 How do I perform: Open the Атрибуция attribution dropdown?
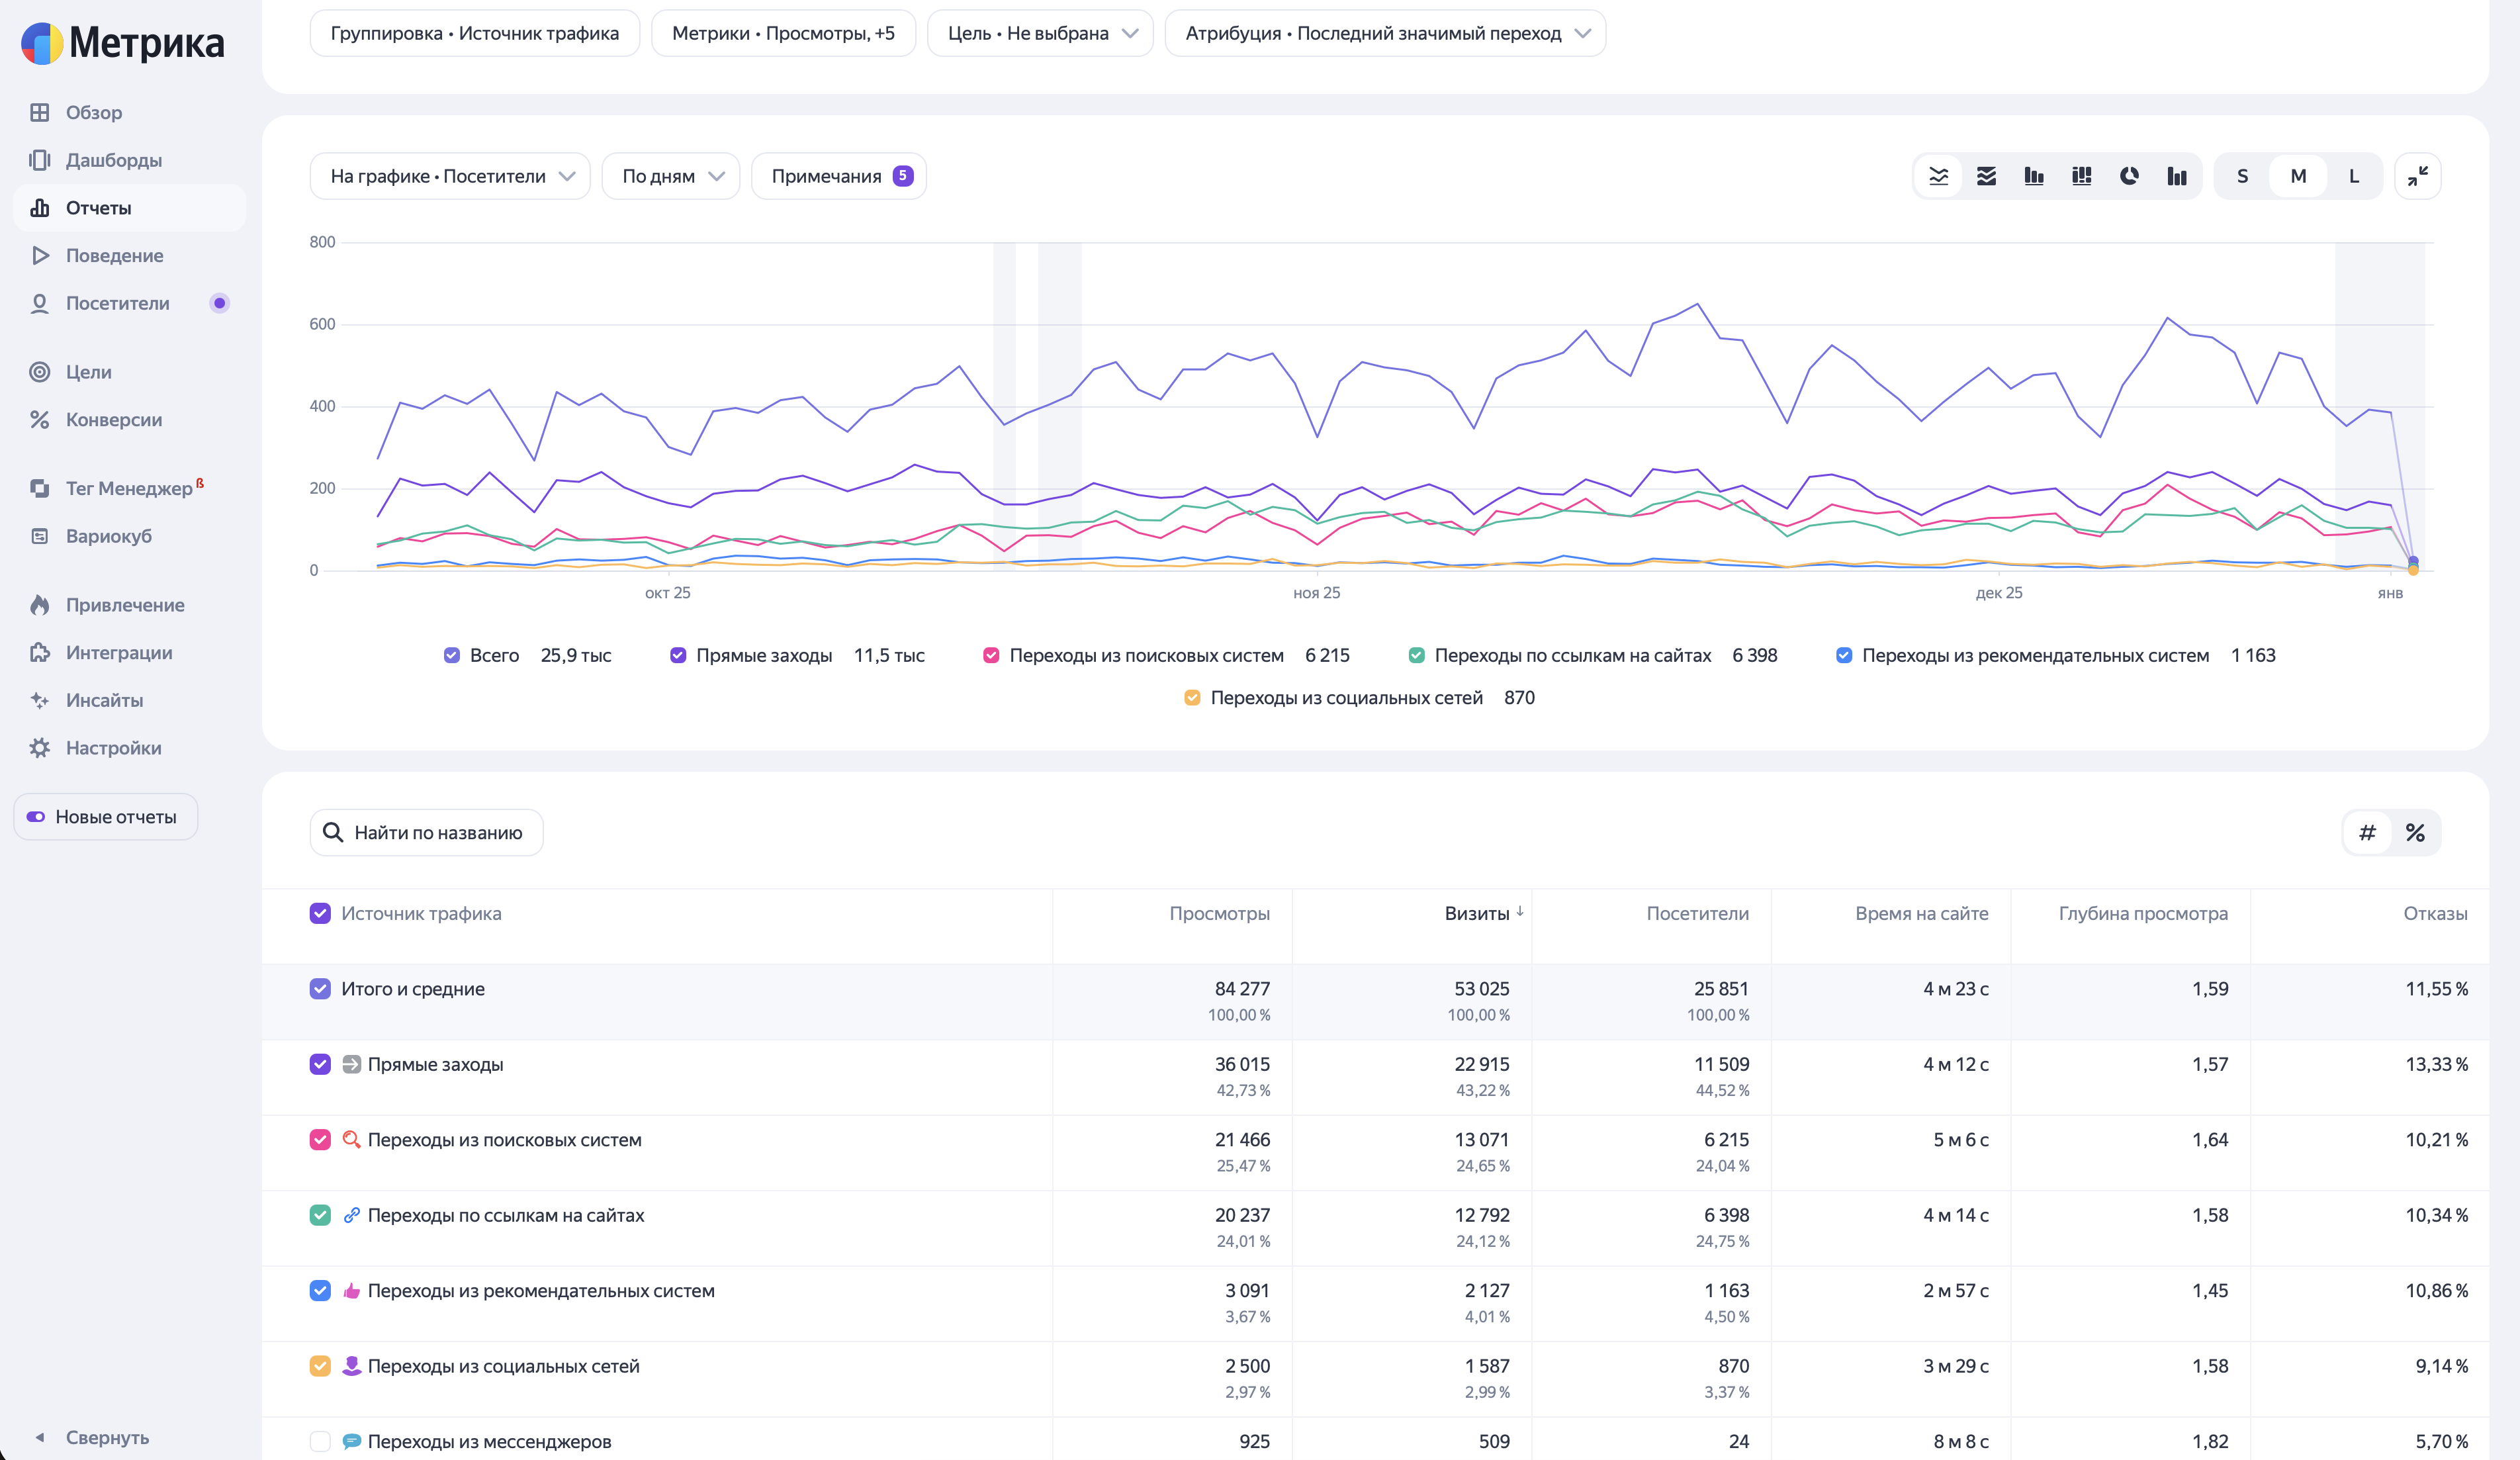pyautogui.click(x=1385, y=33)
